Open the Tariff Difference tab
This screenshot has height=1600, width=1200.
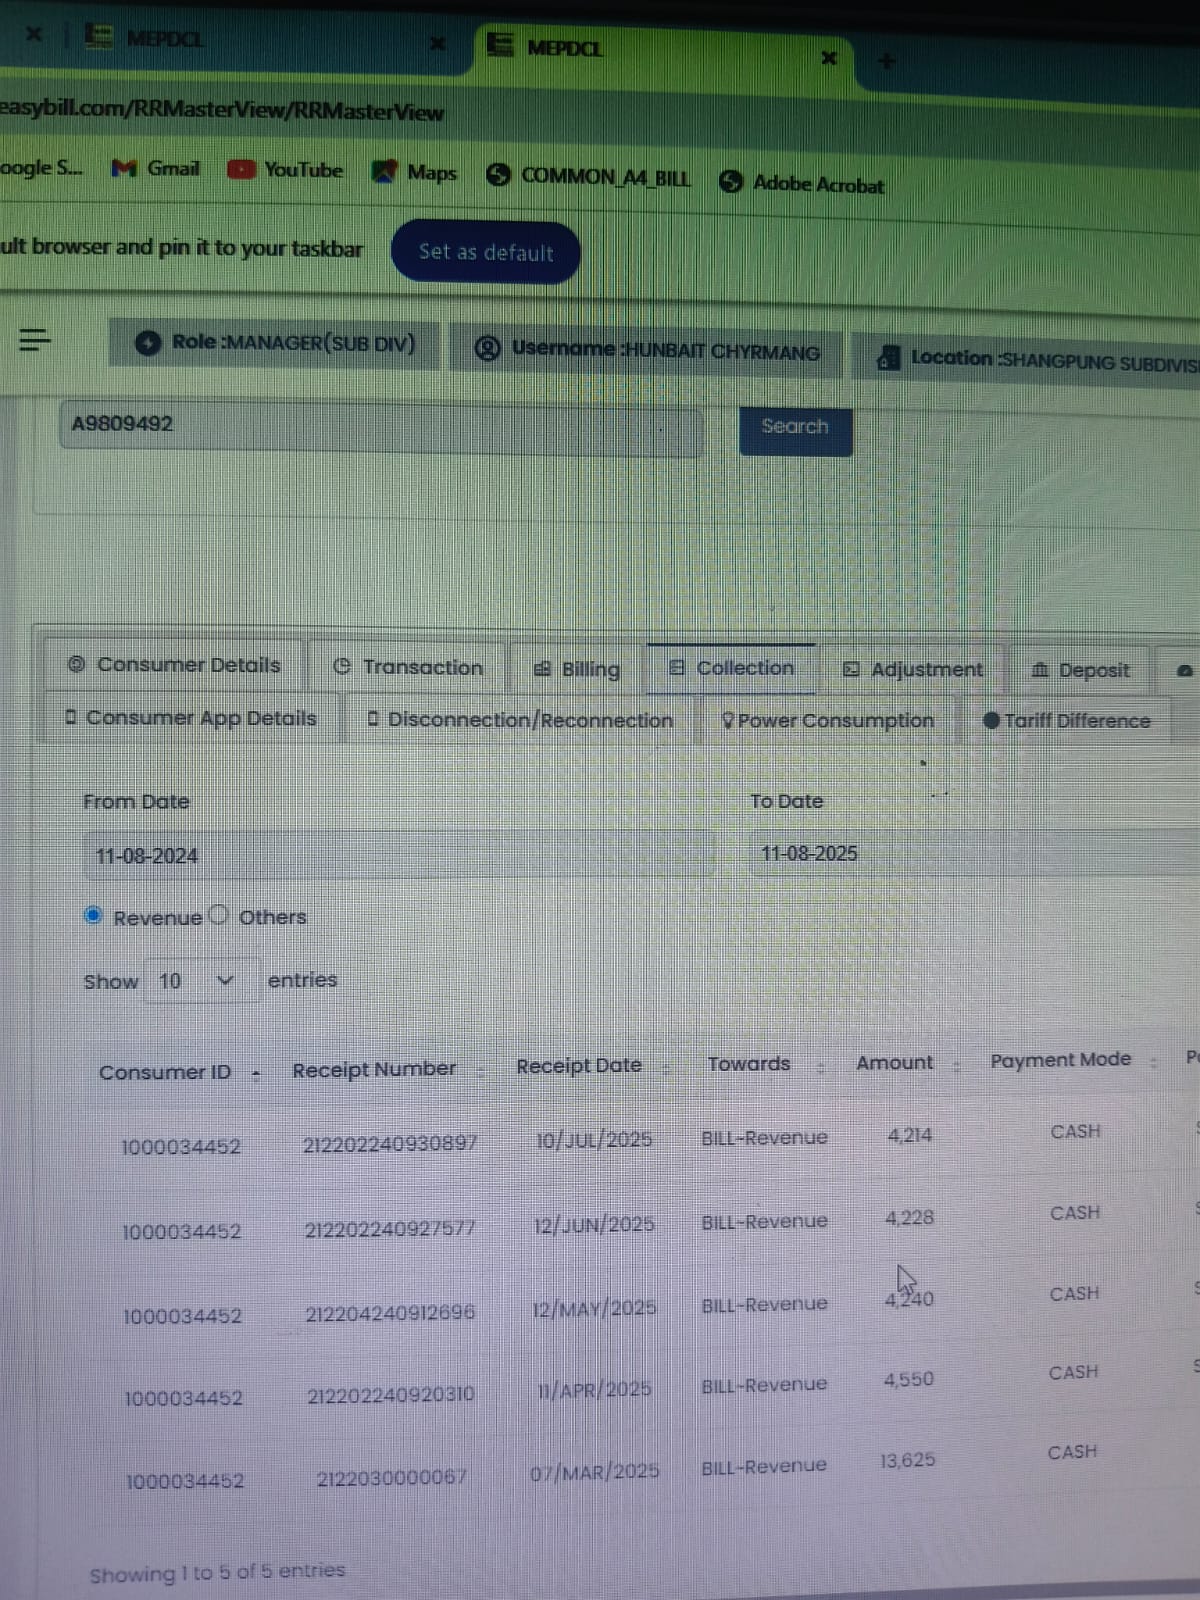(1067, 721)
